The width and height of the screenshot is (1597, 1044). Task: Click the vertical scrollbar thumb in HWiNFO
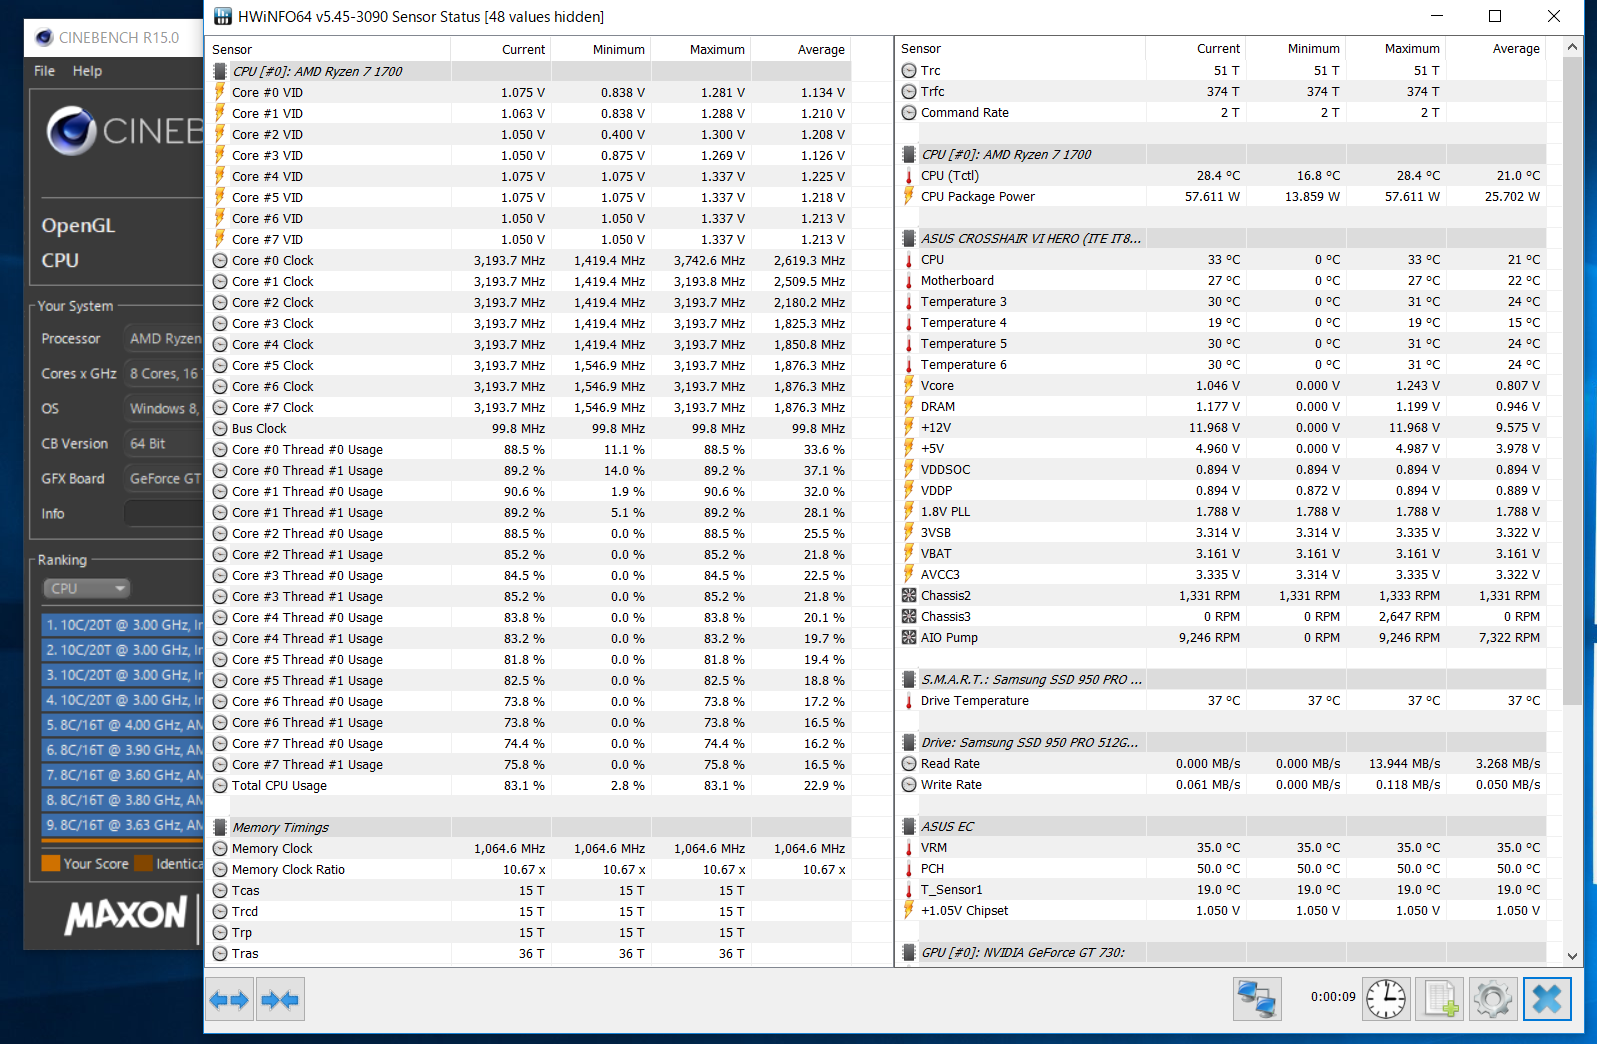1572,380
